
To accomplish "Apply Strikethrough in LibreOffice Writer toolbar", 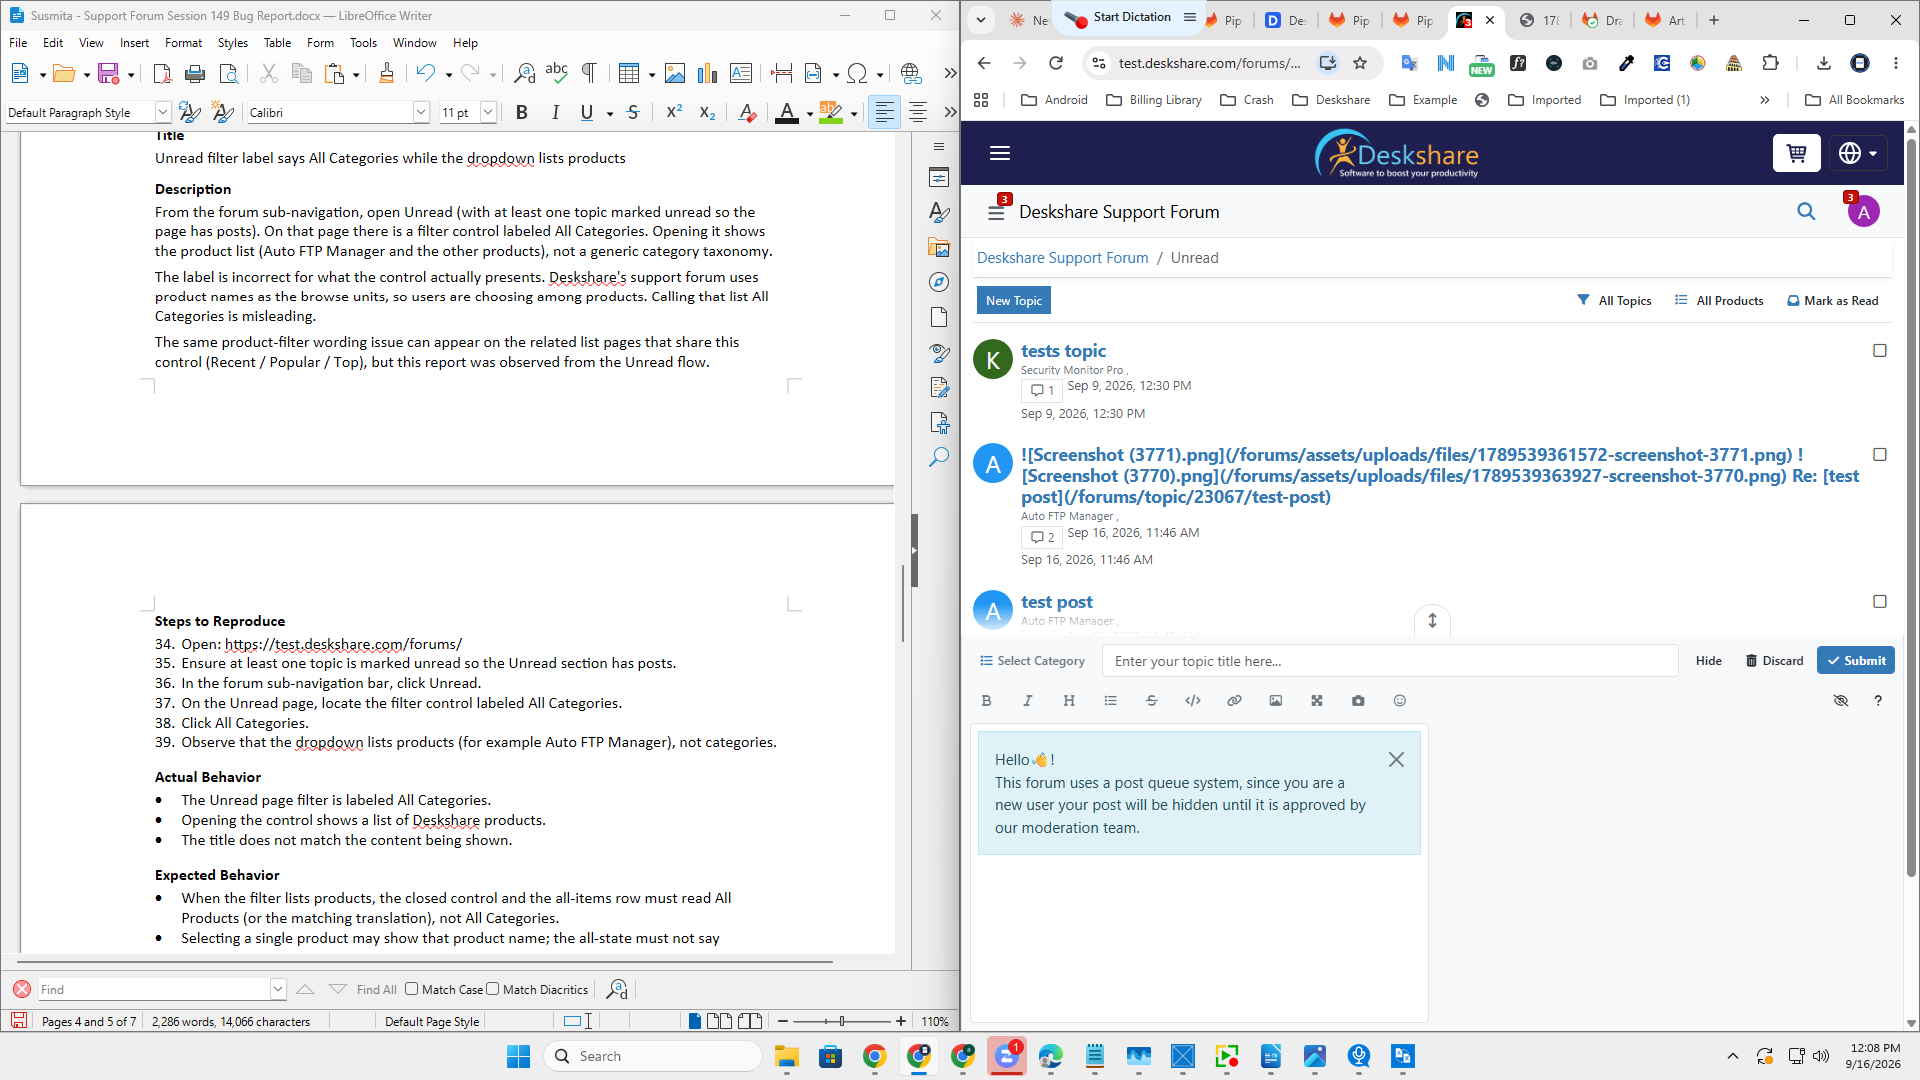I will coord(633,113).
